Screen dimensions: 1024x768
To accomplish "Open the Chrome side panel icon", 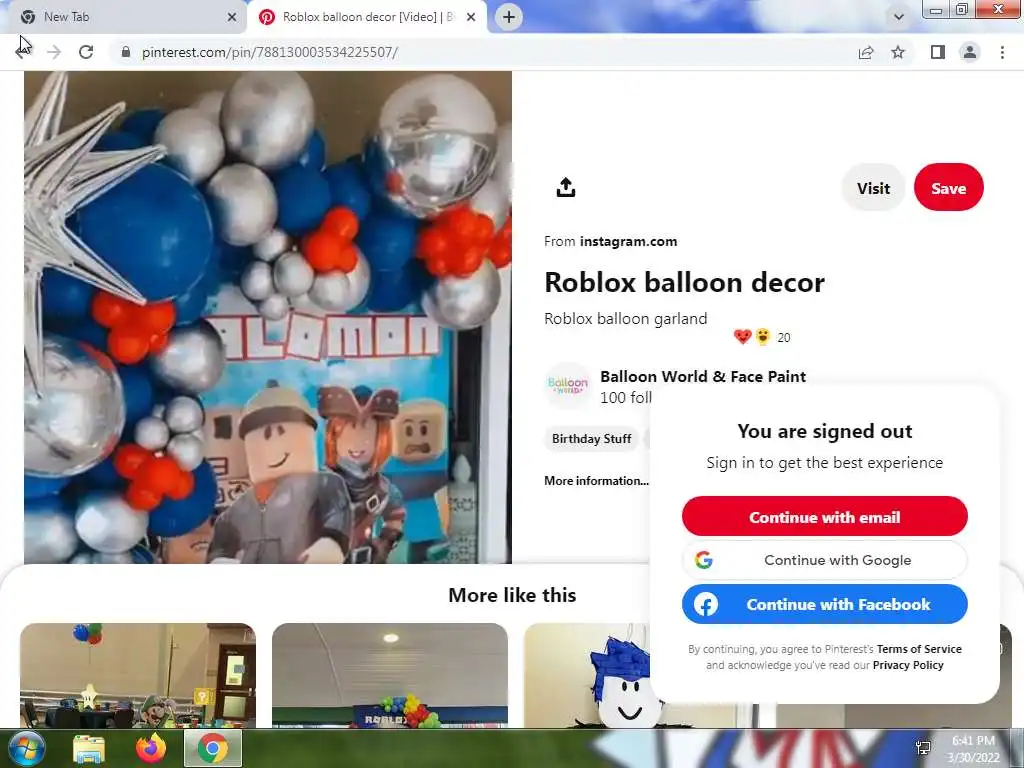I will [x=938, y=52].
